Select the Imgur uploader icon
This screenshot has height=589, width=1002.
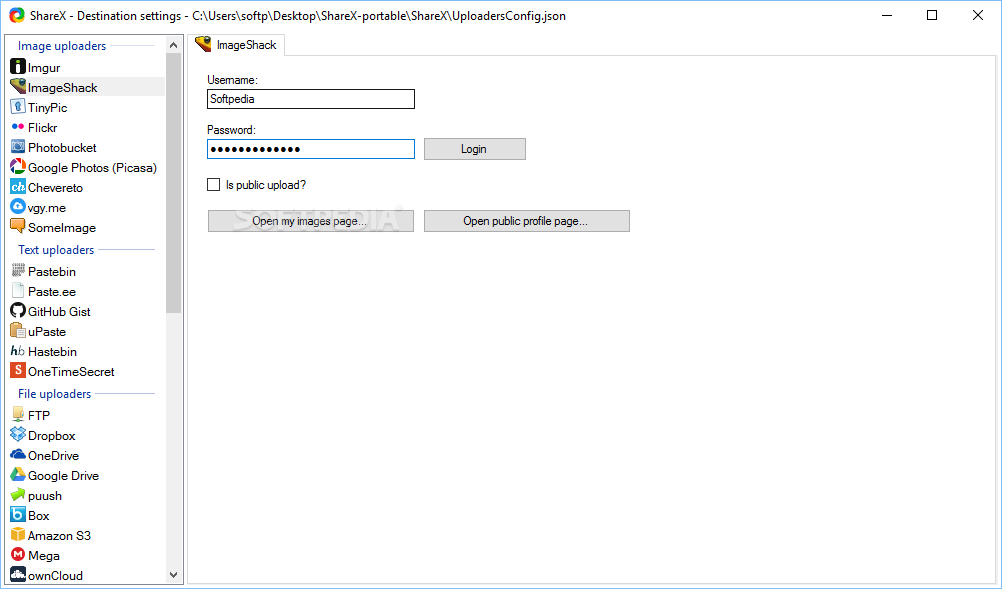coord(18,66)
